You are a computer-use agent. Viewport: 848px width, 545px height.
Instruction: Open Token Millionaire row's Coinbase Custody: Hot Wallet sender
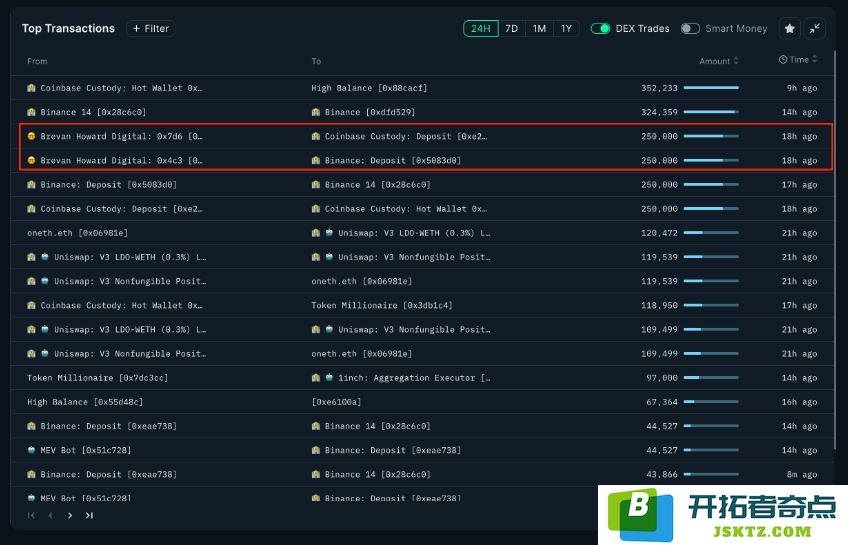pyautogui.click(x=121, y=305)
